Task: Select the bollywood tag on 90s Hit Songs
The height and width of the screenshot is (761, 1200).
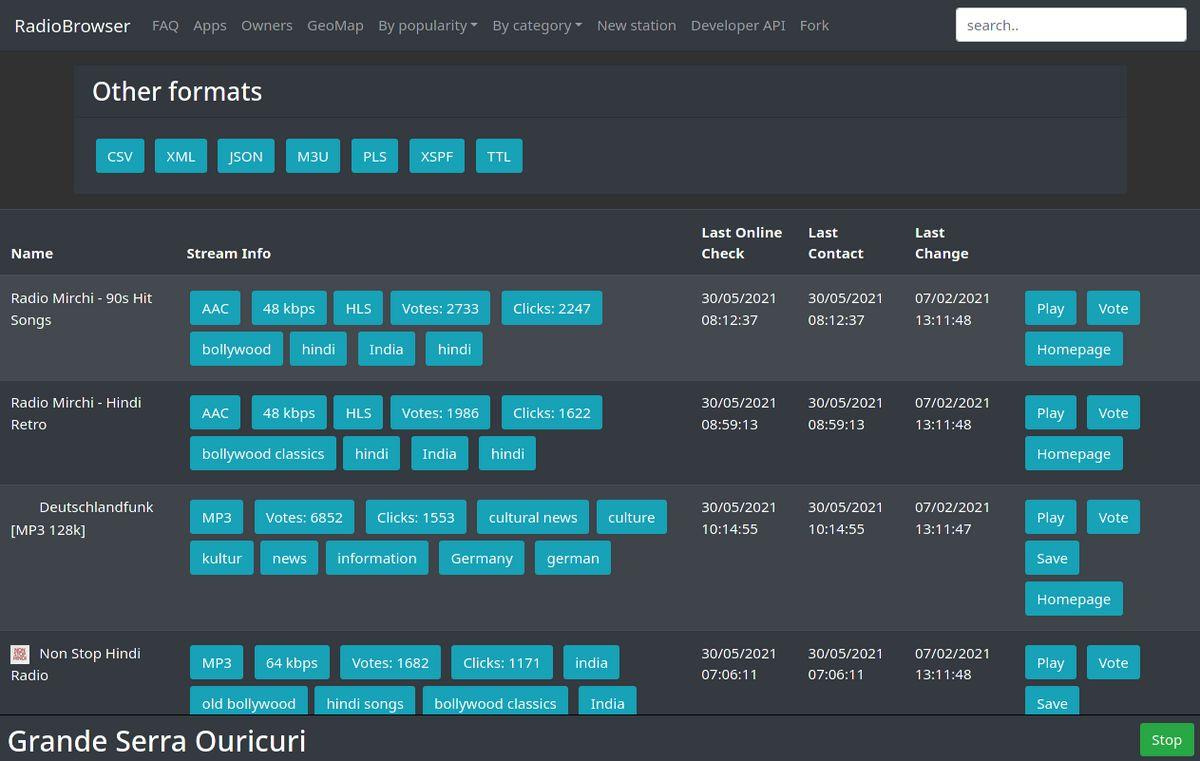Action: point(236,350)
